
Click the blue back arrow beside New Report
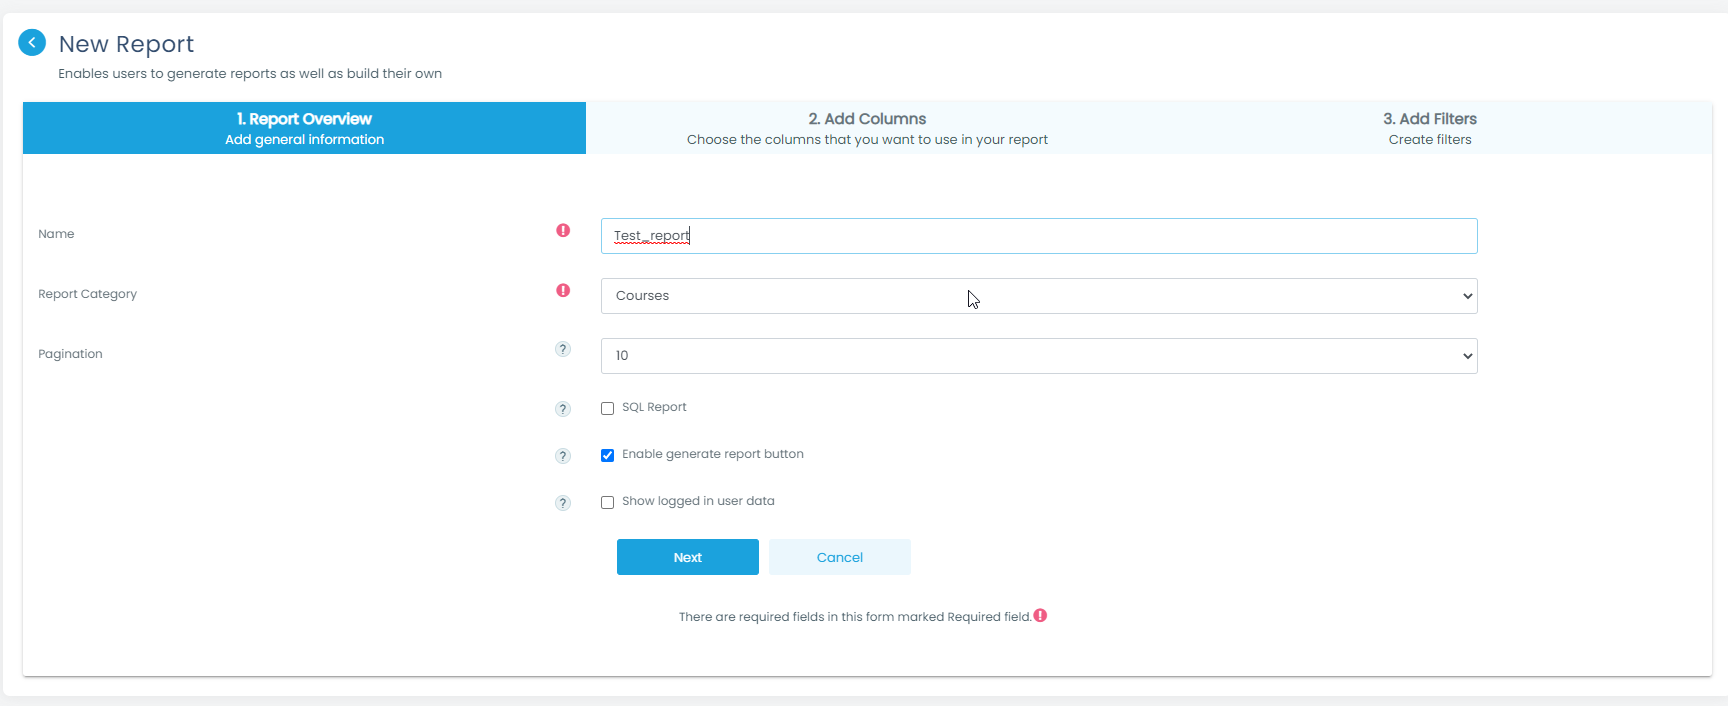click(32, 42)
